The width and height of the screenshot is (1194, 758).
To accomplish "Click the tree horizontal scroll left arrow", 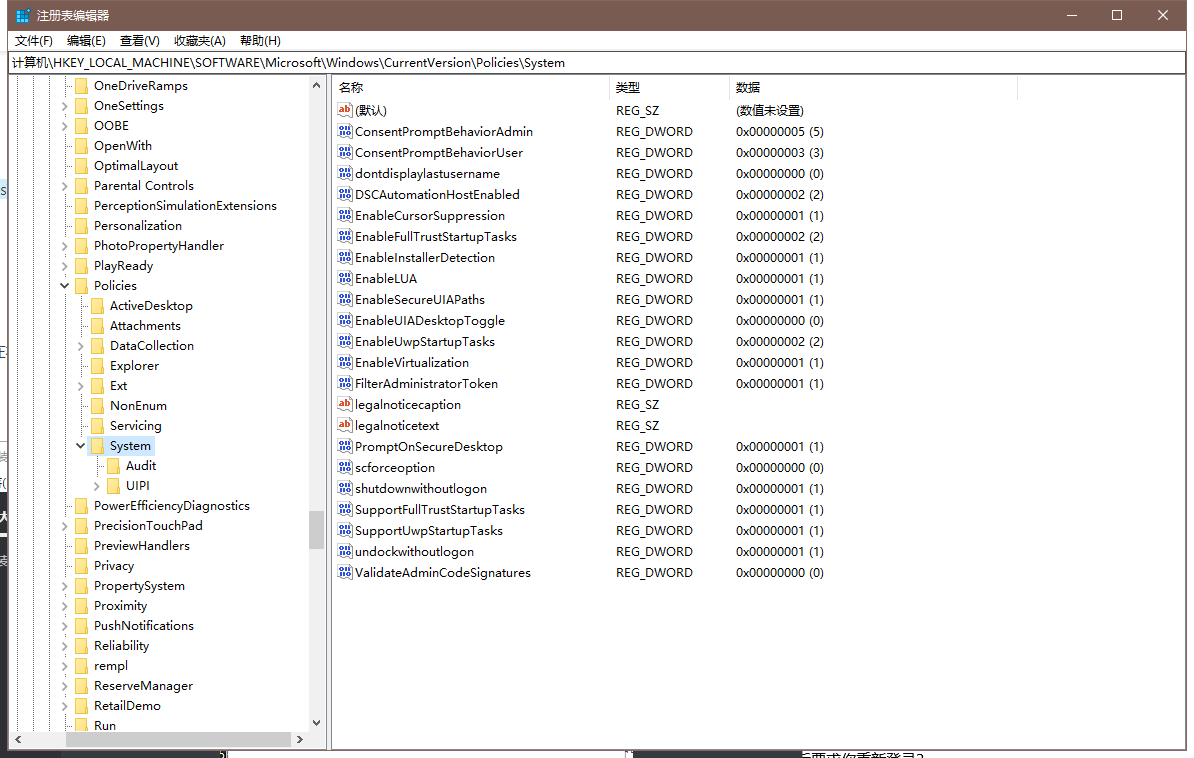I will (18, 739).
